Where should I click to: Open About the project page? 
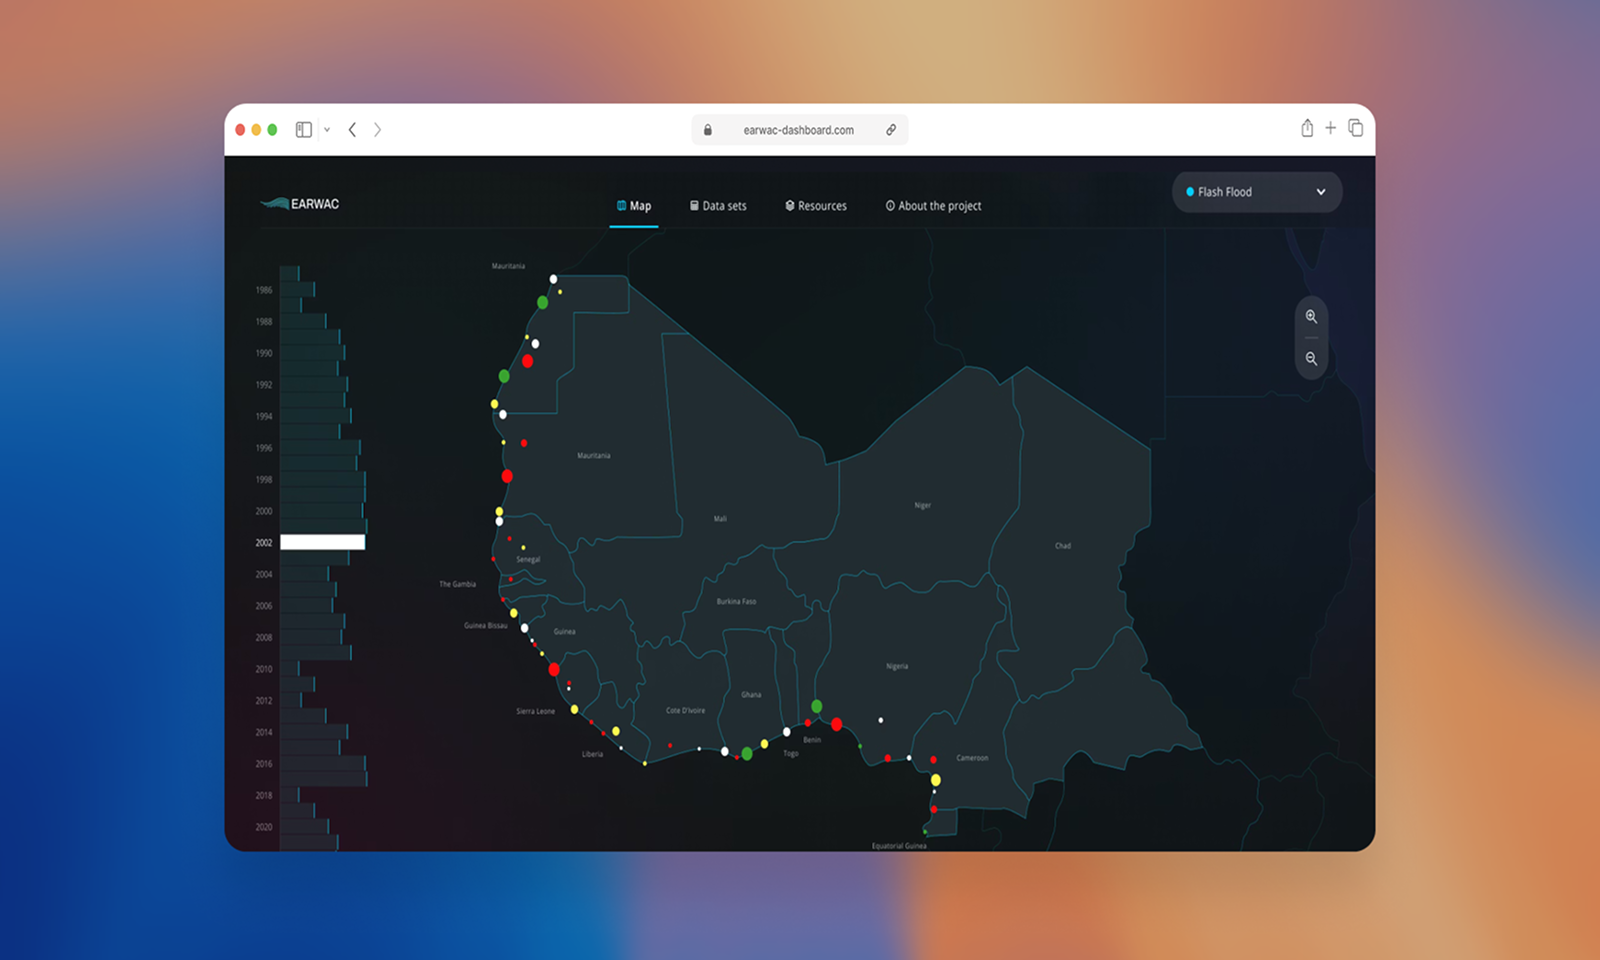[x=933, y=206]
